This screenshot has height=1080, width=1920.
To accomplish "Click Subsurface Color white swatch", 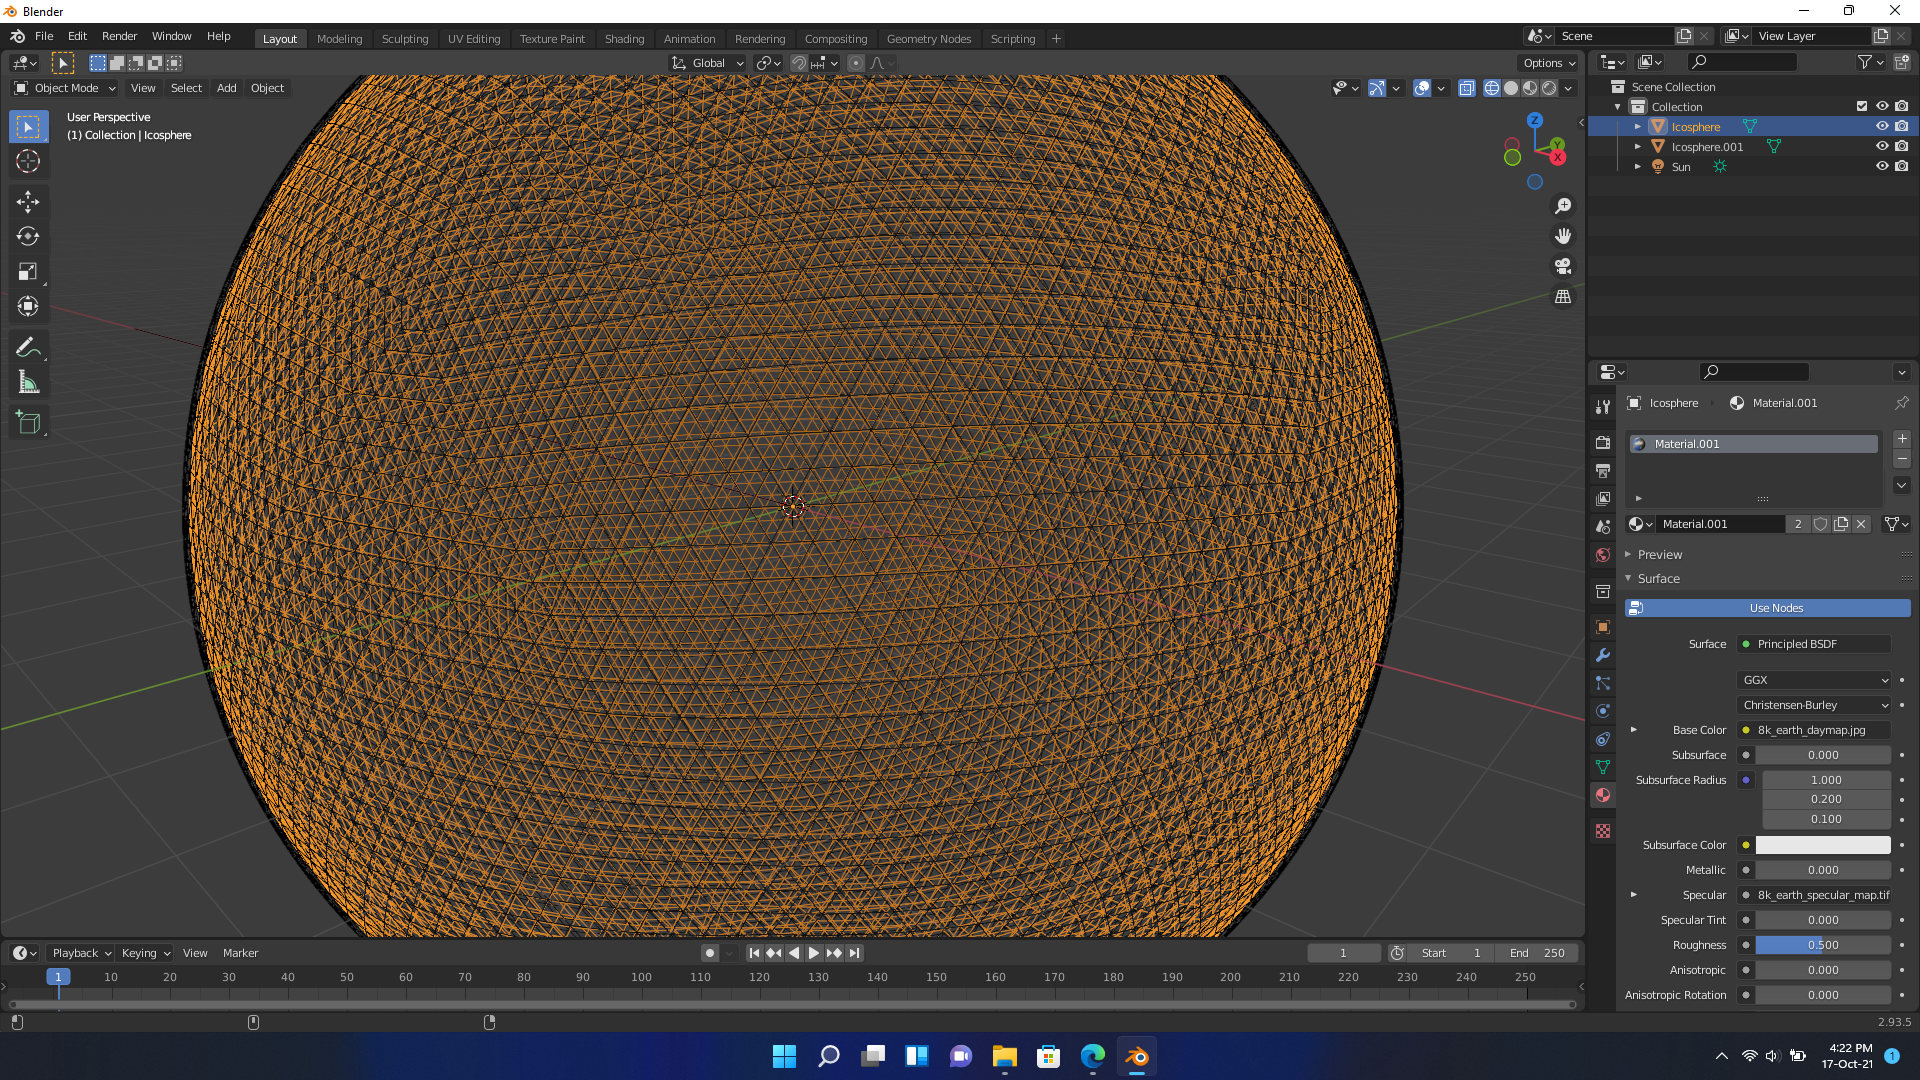I will [1823, 845].
